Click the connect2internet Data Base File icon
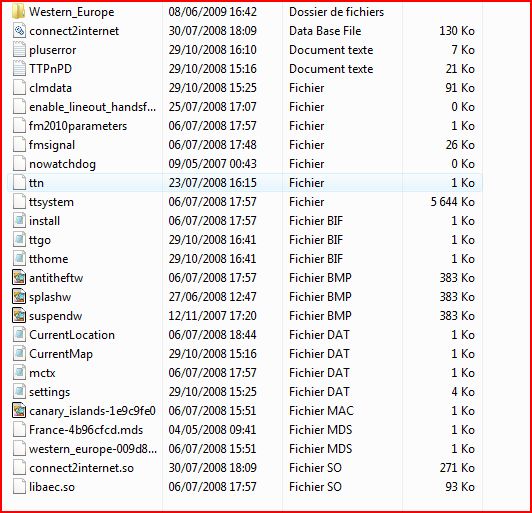 coord(19,31)
